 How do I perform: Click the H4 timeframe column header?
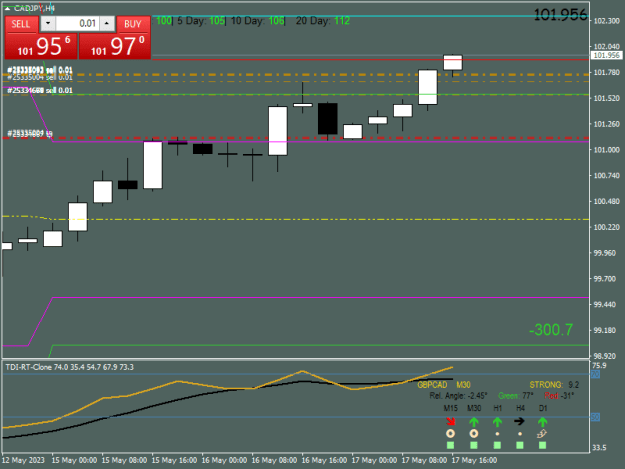(520, 408)
